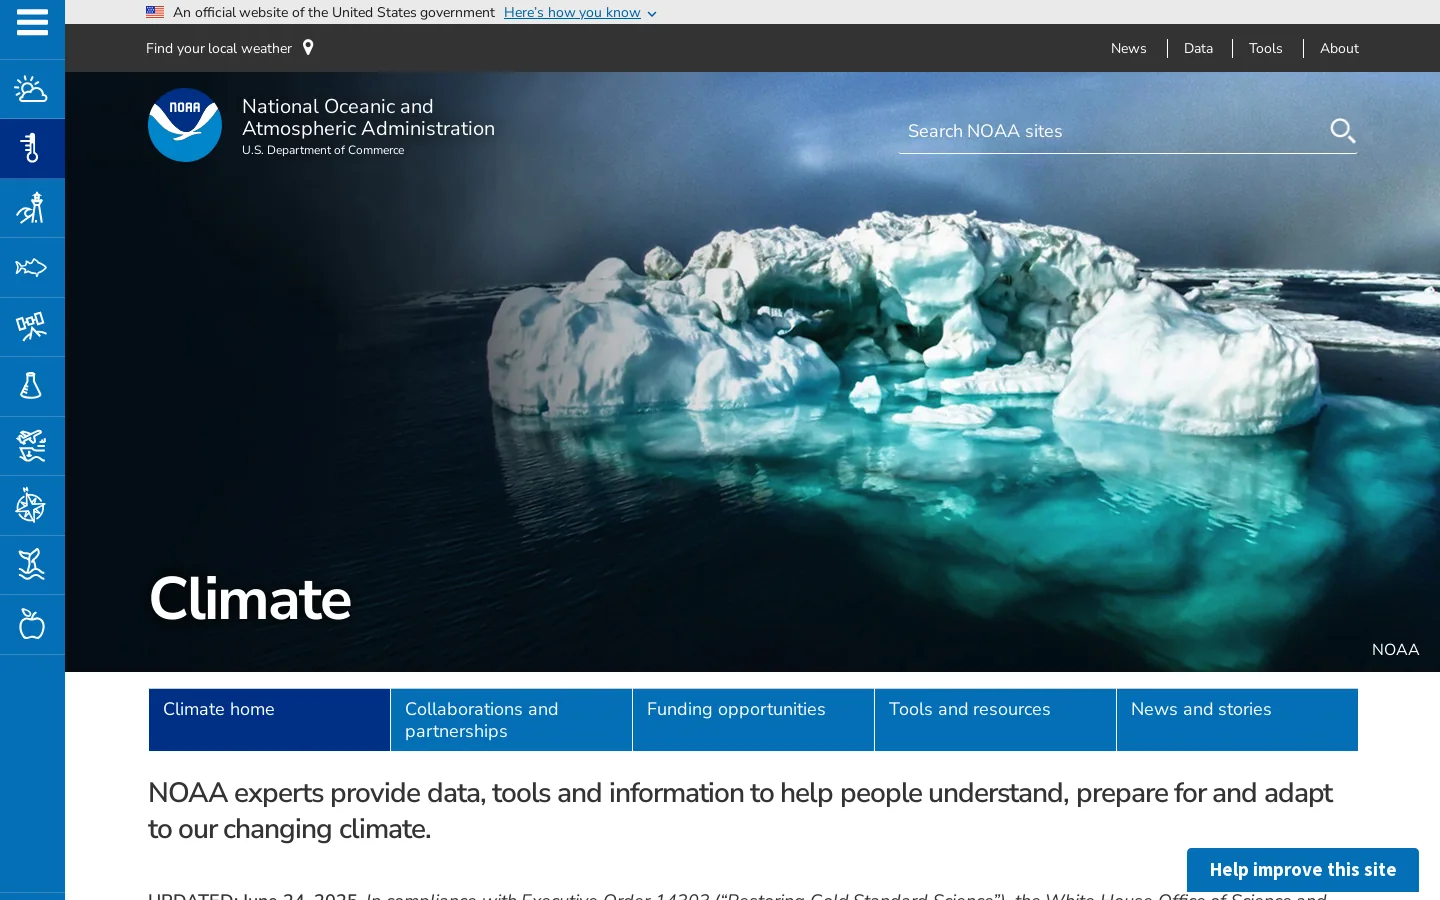The height and width of the screenshot is (900, 1440).
Task: Click the Help improve this site button
Action: pos(1302,870)
